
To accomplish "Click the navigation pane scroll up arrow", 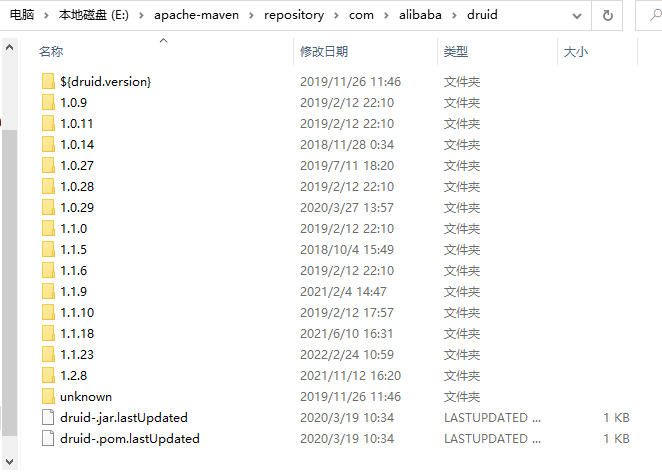I will point(9,47).
